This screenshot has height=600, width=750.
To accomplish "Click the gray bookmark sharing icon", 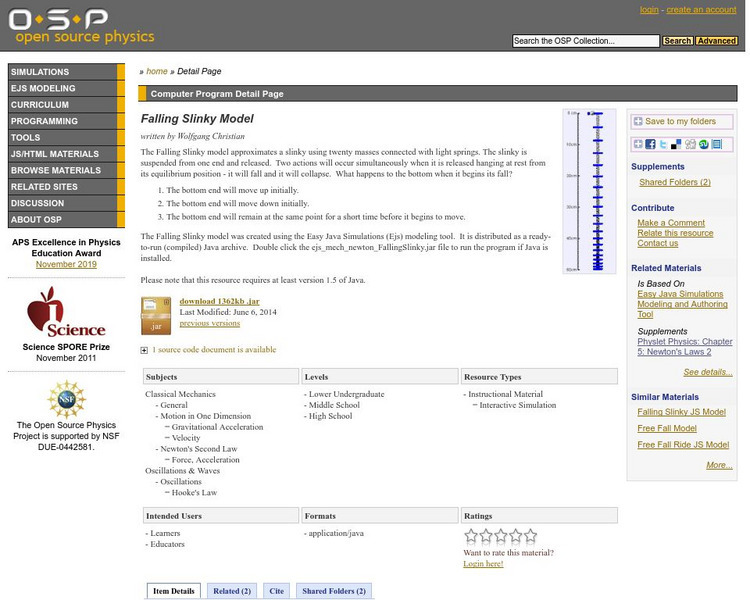I will [x=690, y=144].
